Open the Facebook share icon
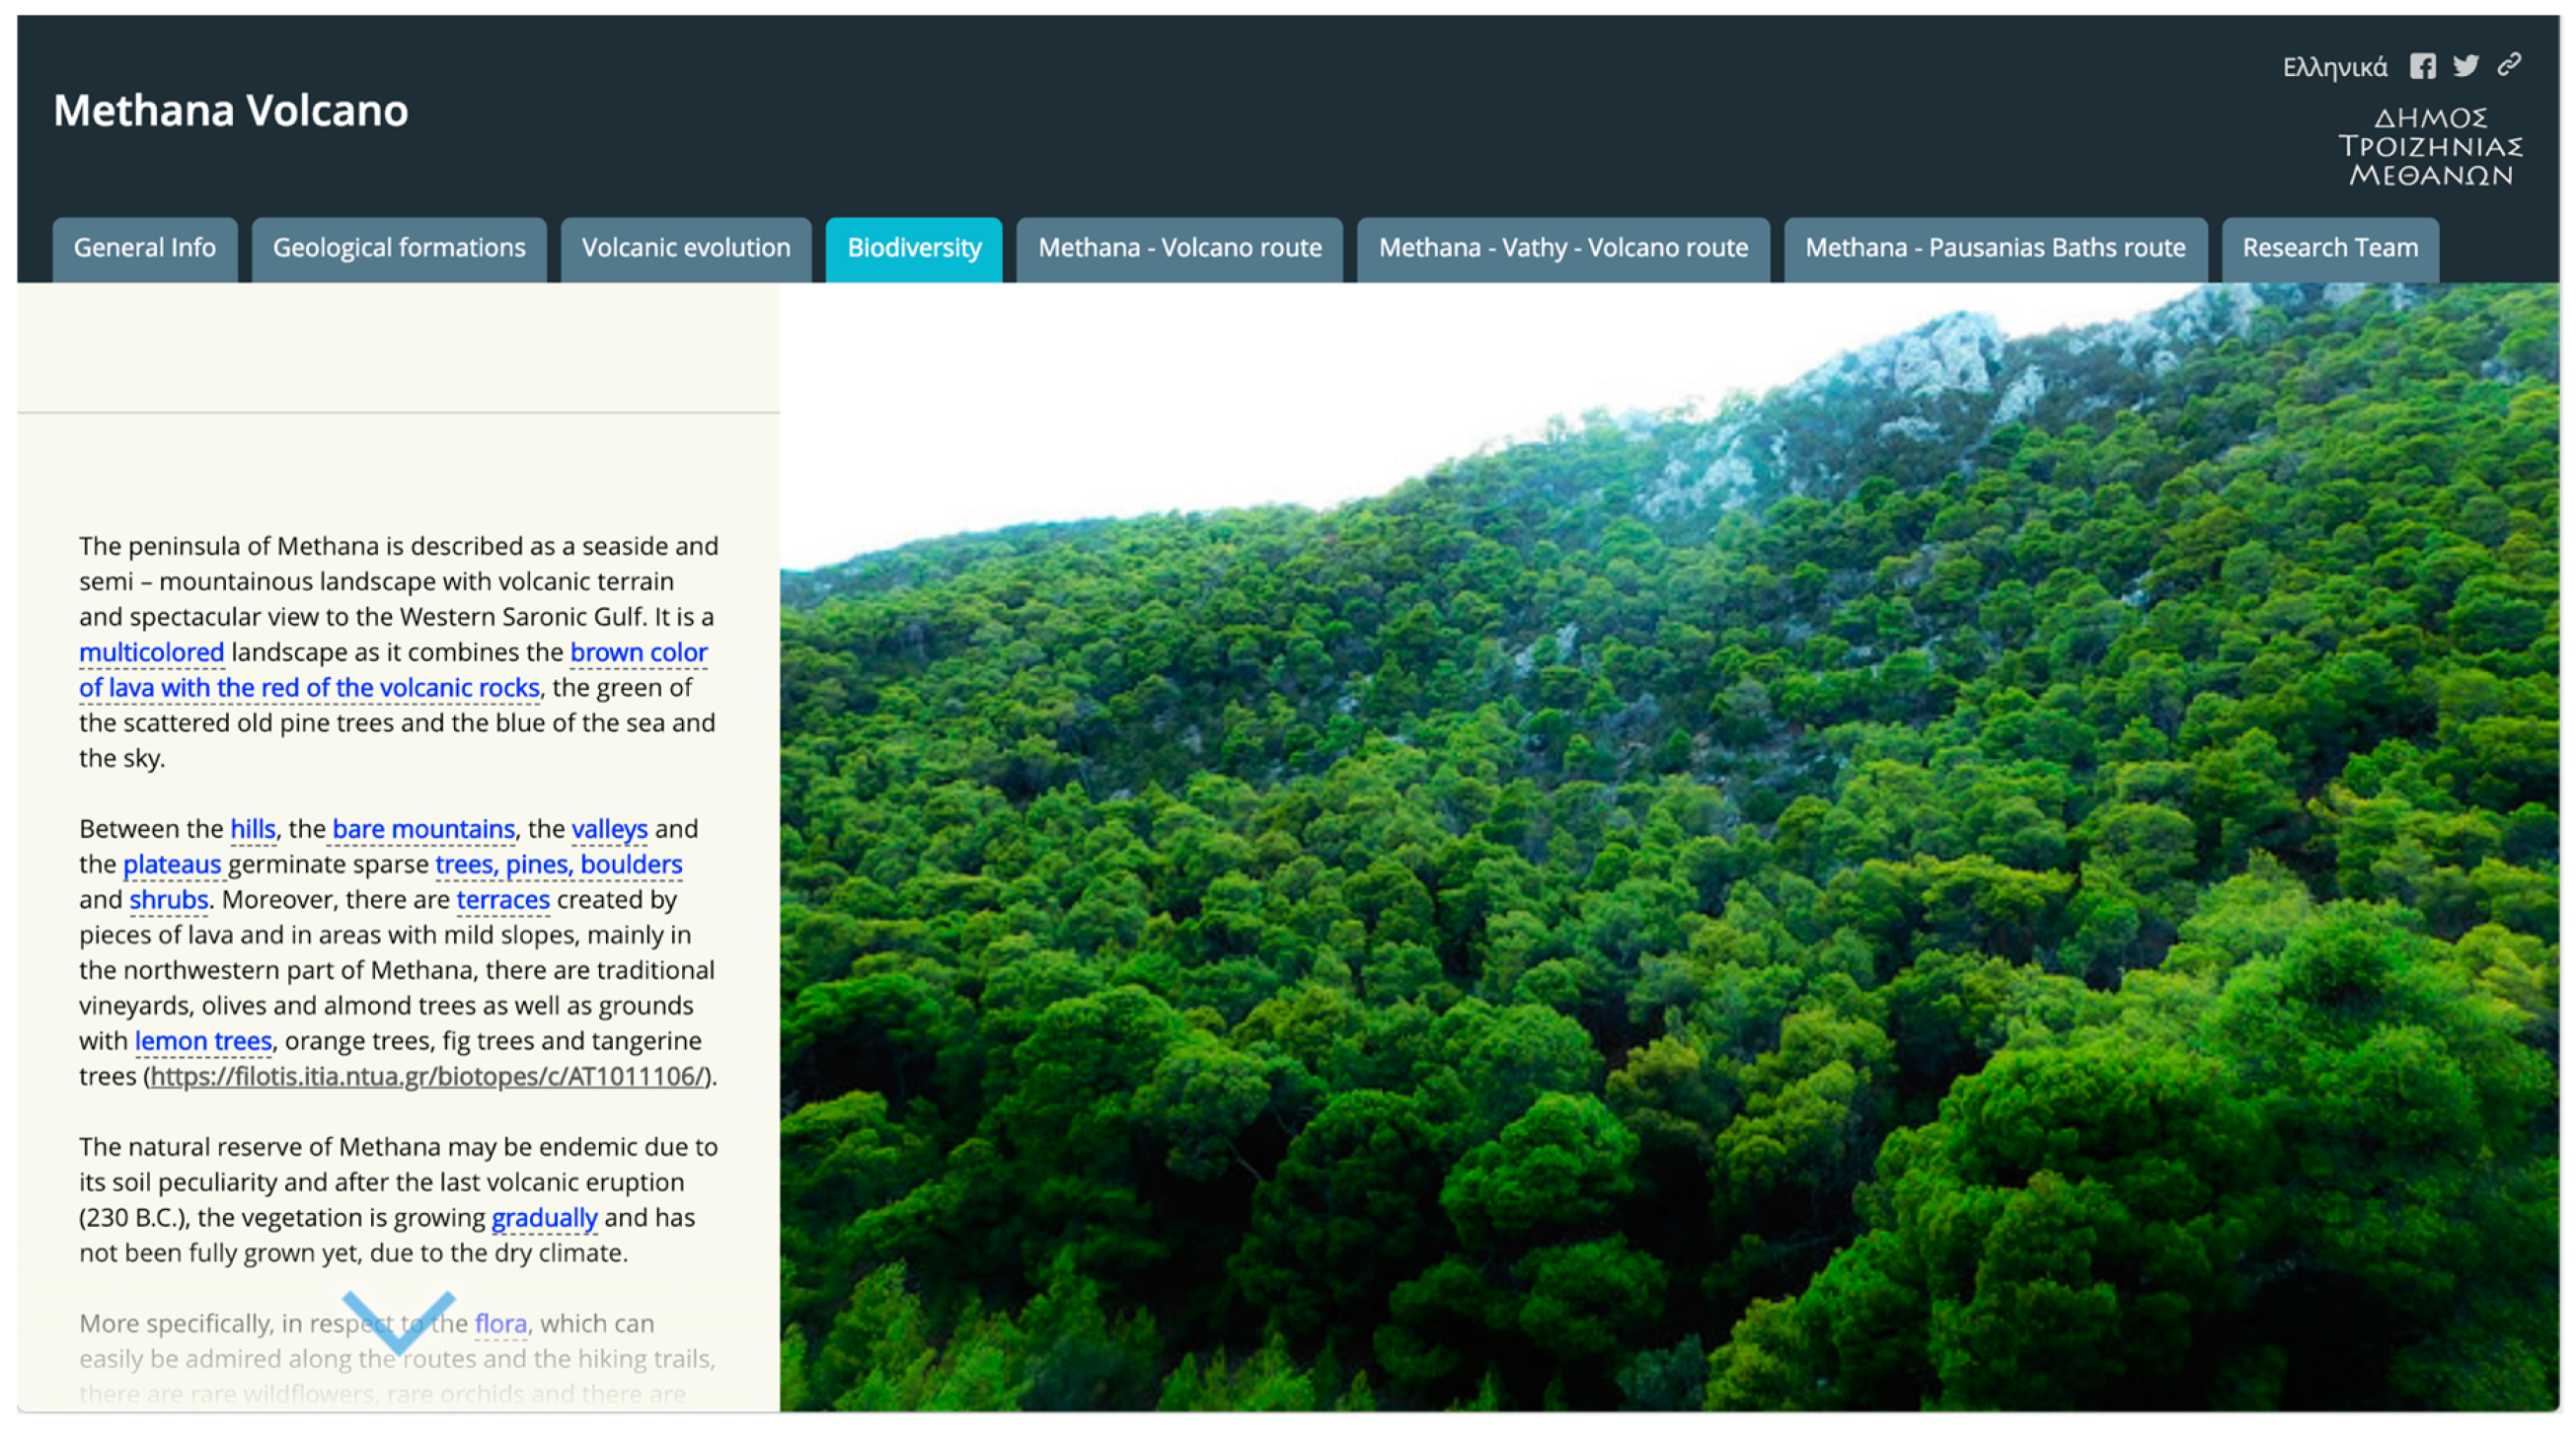Viewport: 2576px width, 1436px height. tap(2422, 66)
